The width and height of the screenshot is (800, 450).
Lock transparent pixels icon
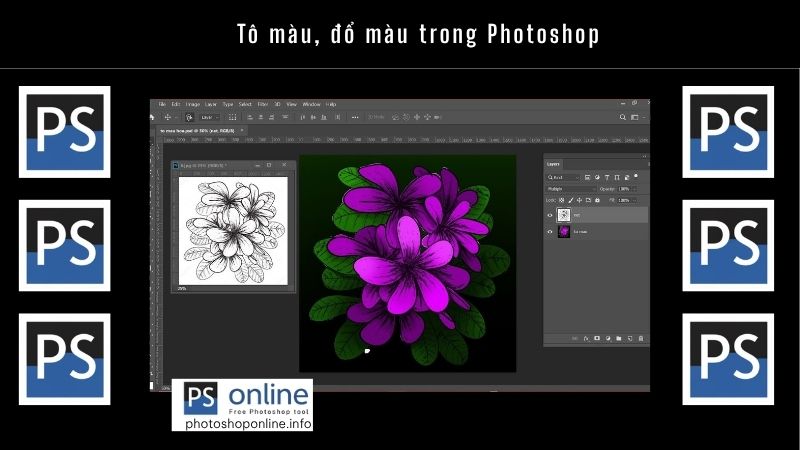(562, 201)
